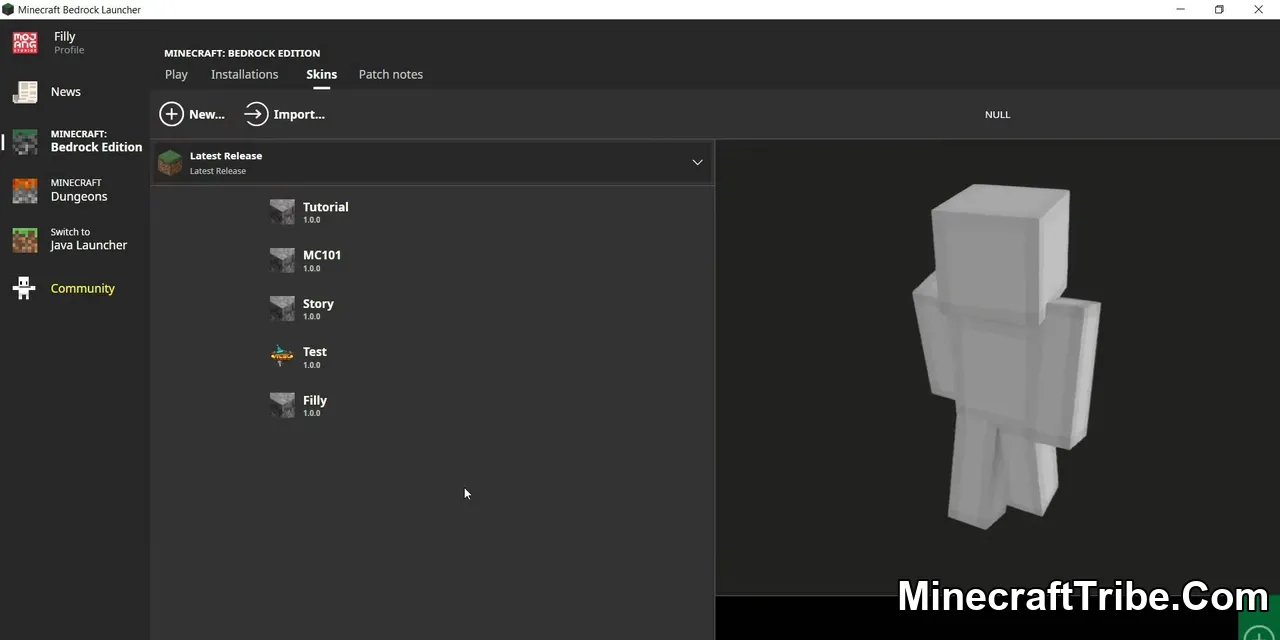
Task: Open the Patch notes tab
Action: click(390, 74)
